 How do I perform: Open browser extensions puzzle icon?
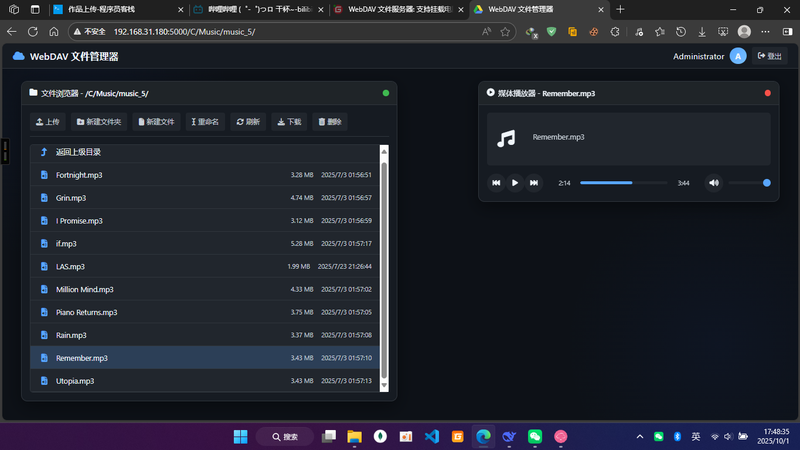coord(615,32)
